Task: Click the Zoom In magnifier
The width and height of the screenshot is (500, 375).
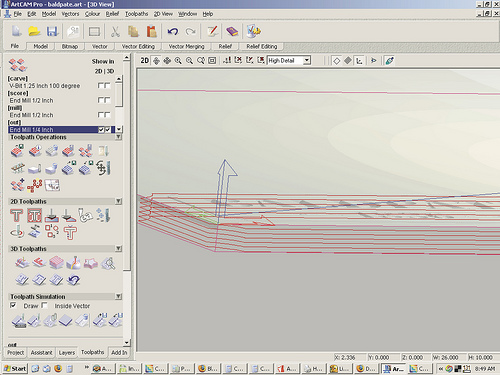Action: [x=178, y=61]
